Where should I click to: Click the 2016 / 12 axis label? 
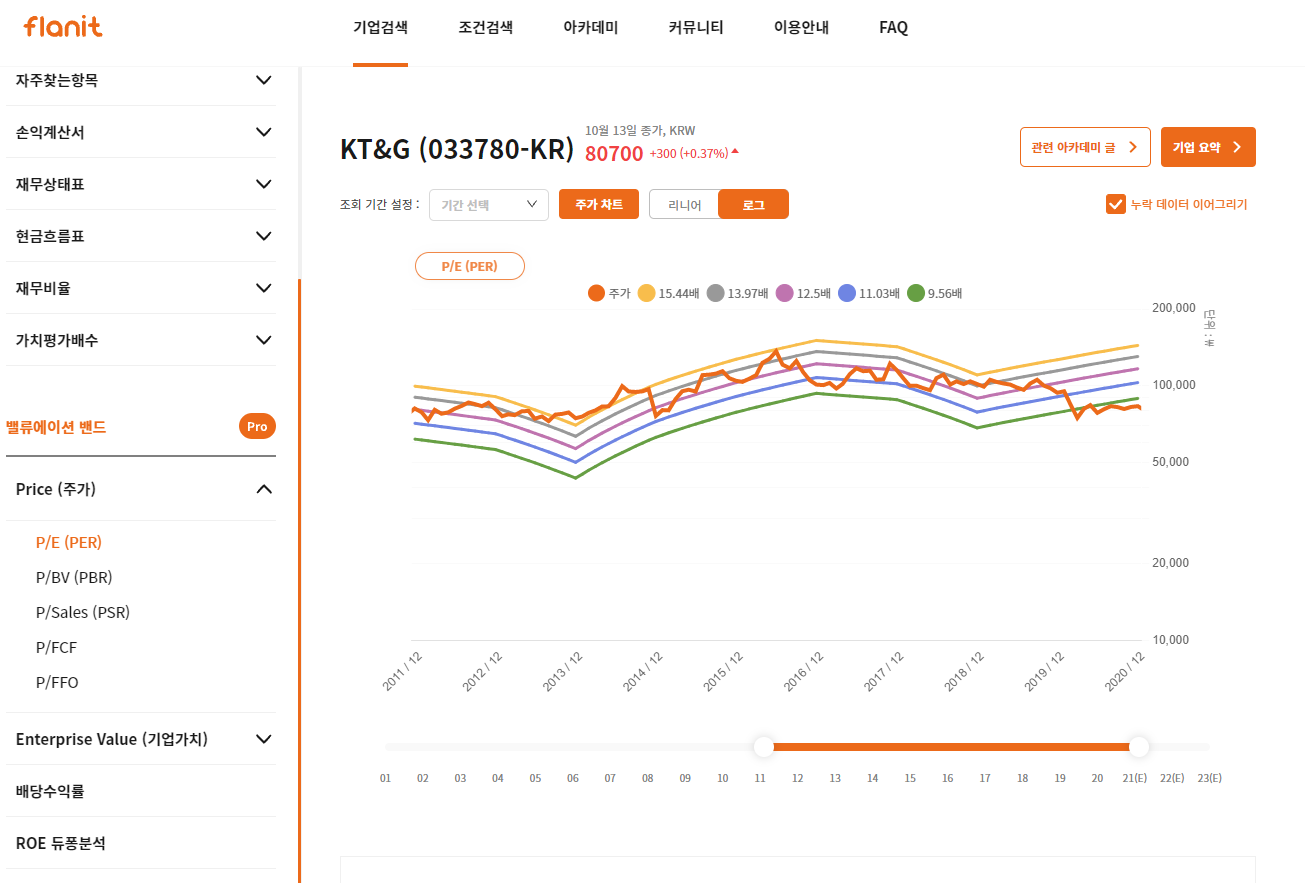803,670
